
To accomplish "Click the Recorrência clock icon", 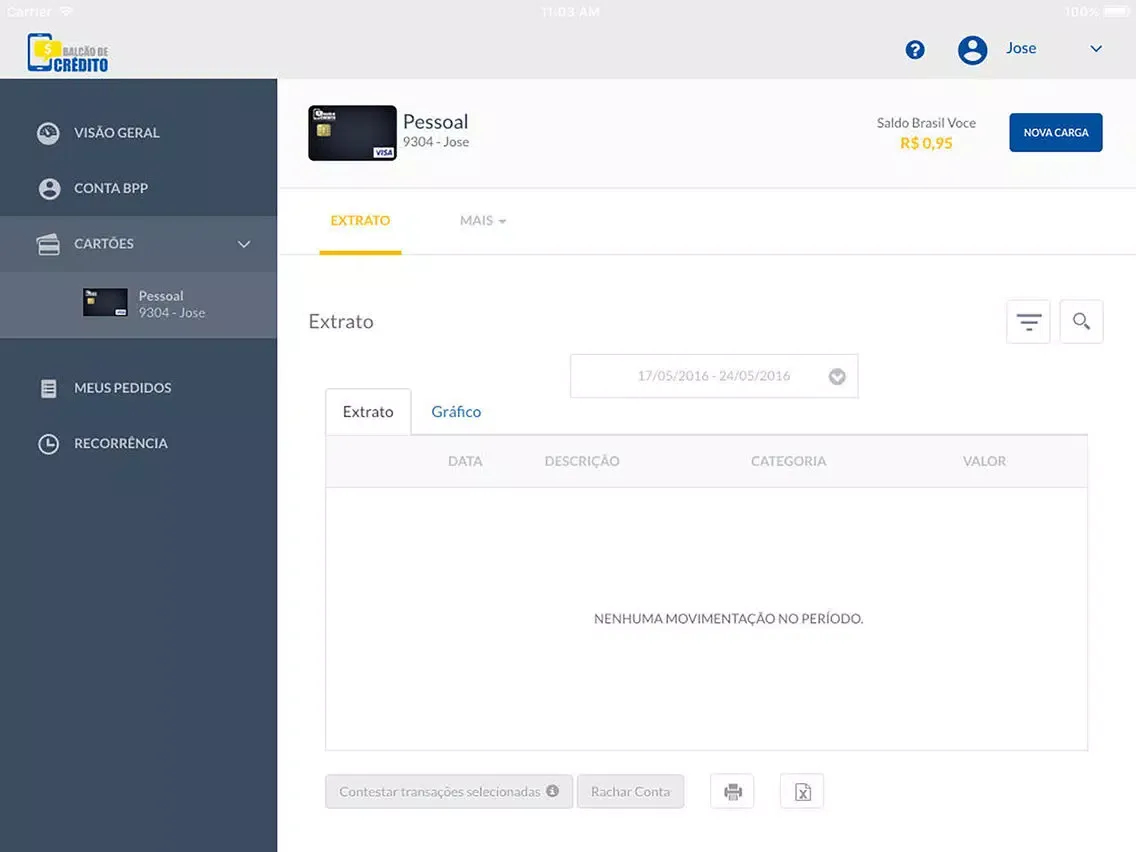I will (49, 444).
